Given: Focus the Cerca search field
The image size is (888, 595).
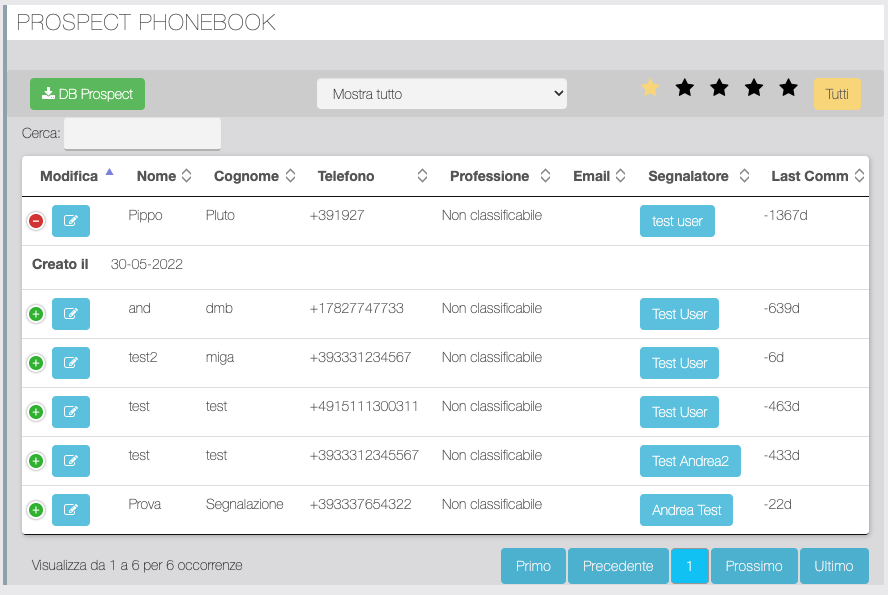Looking at the screenshot, I should (x=142, y=133).
